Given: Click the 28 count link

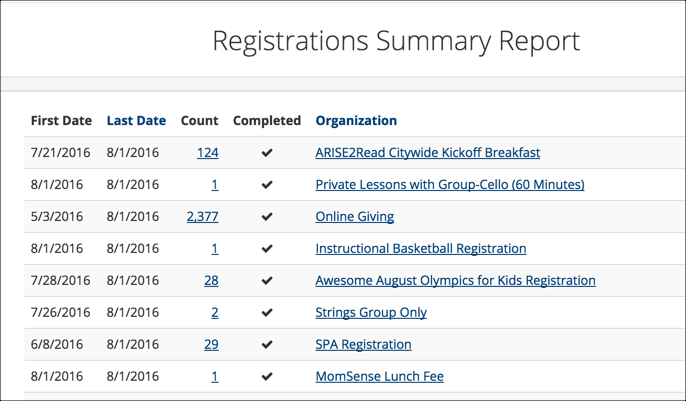Looking at the screenshot, I should [211, 280].
